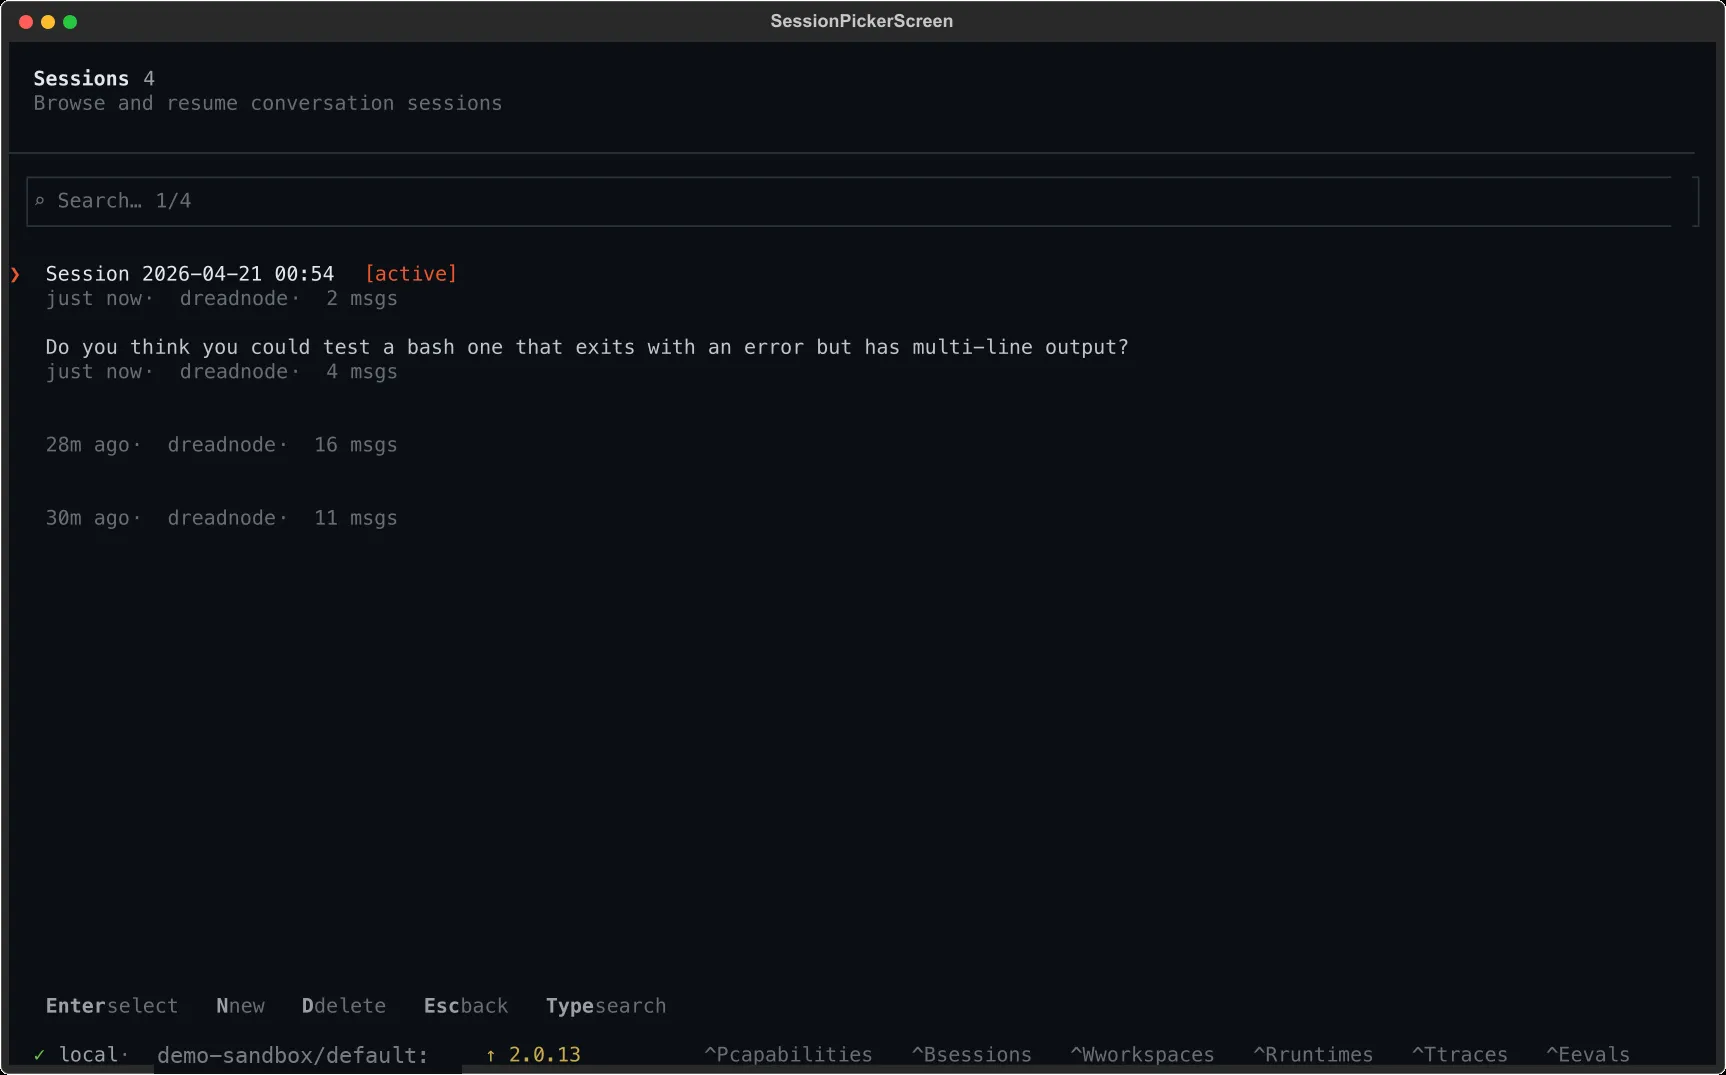Click the Sessions heading
This screenshot has width=1726, height=1075.
click(81, 79)
